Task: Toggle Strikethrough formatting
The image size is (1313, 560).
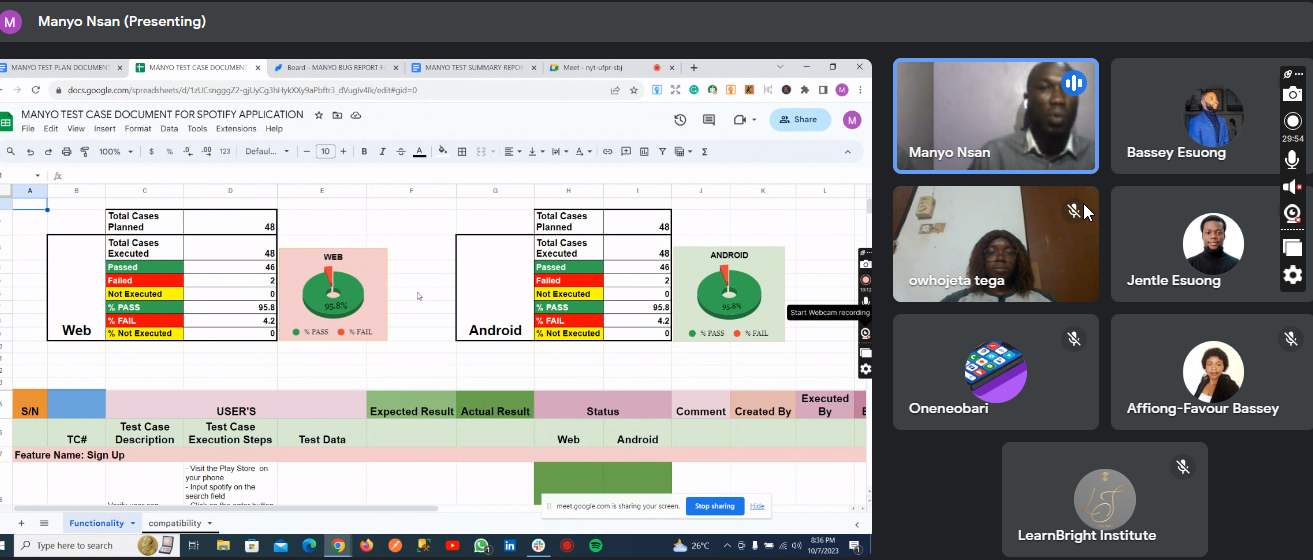Action: 401,152
